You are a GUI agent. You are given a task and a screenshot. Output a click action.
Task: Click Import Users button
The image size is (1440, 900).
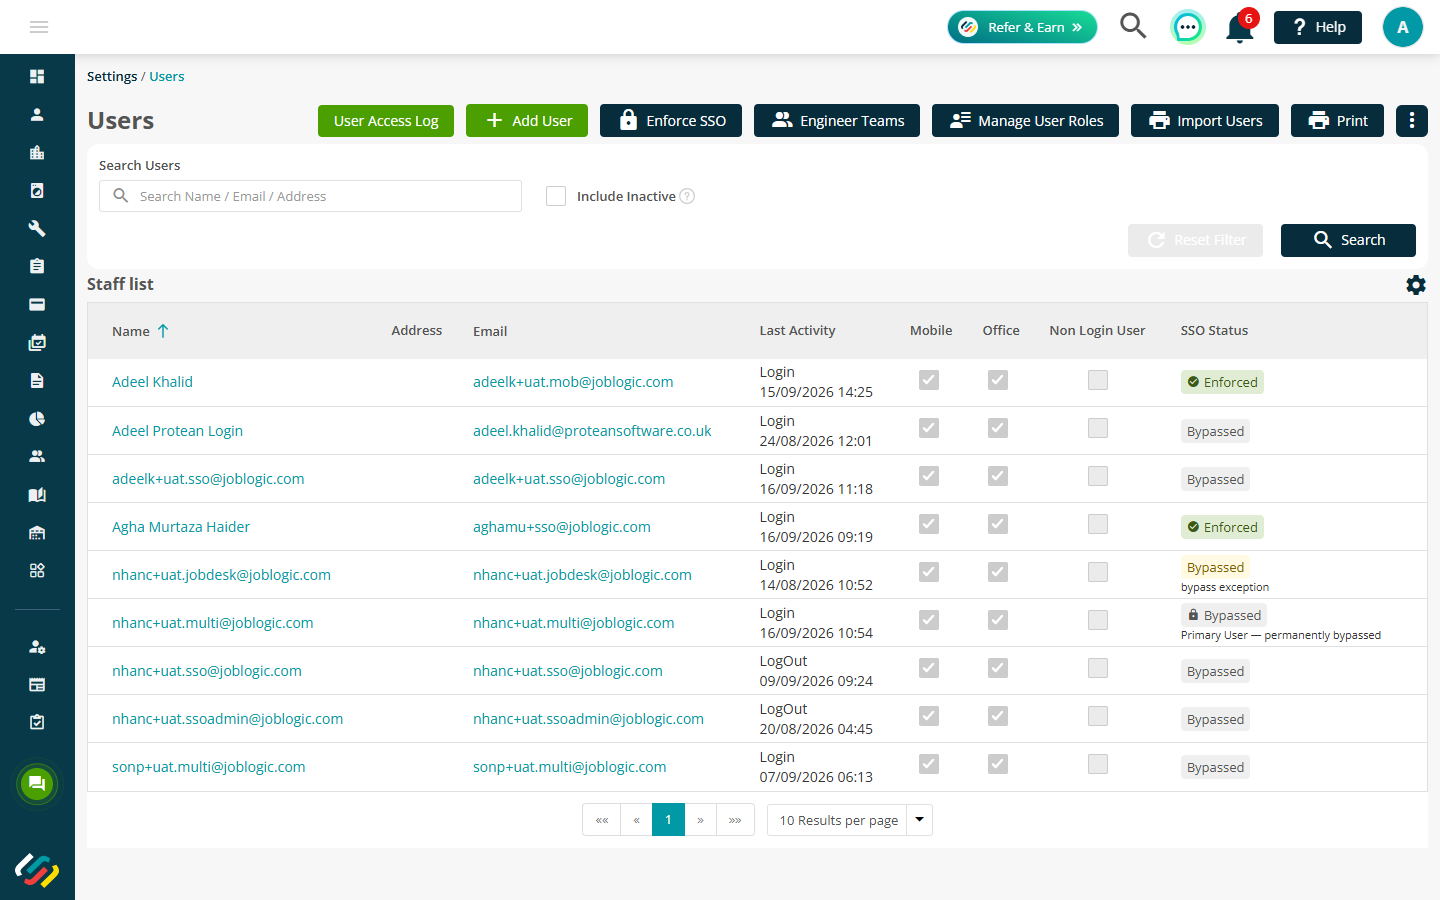coord(1205,120)
